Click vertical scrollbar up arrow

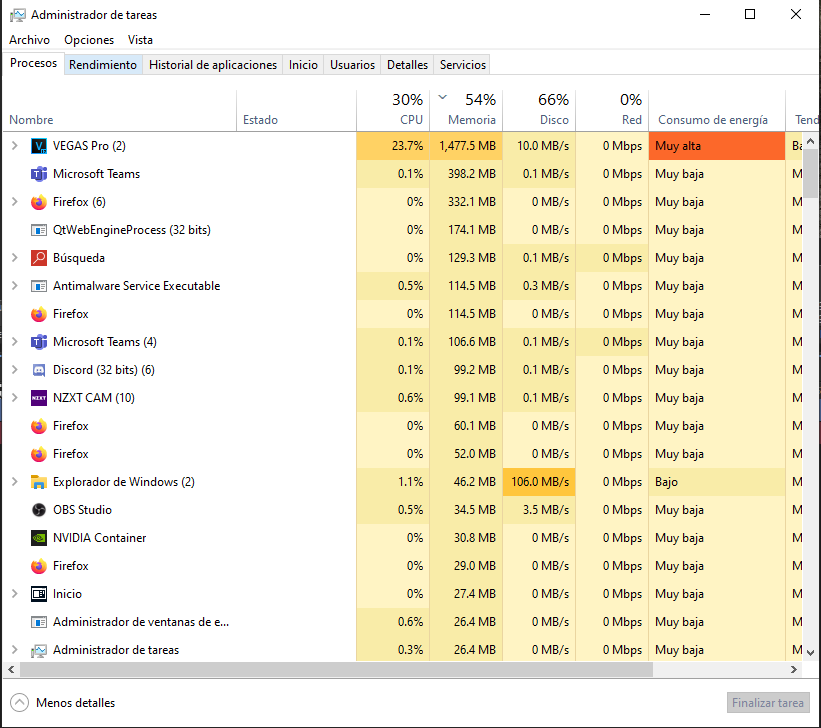pyautogui.click(x=811, y=141)
